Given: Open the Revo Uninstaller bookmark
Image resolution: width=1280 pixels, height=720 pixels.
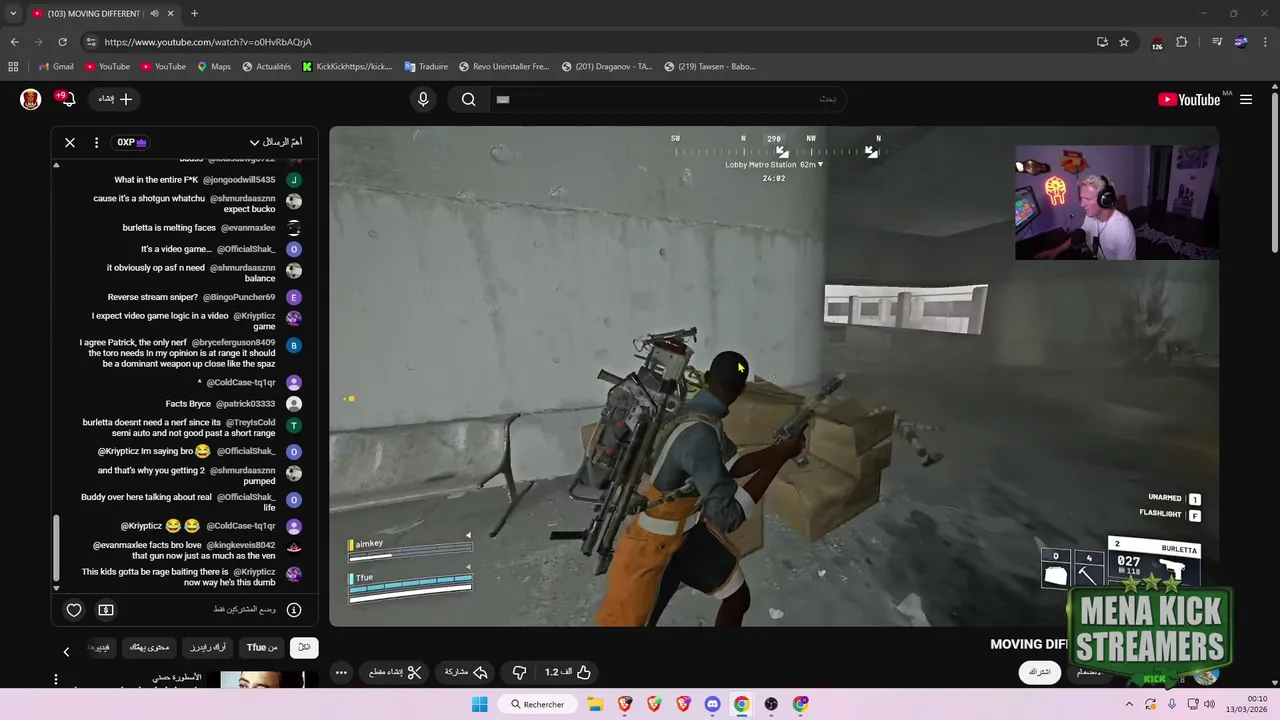Looking at the screenshot, I should (504, 67).
